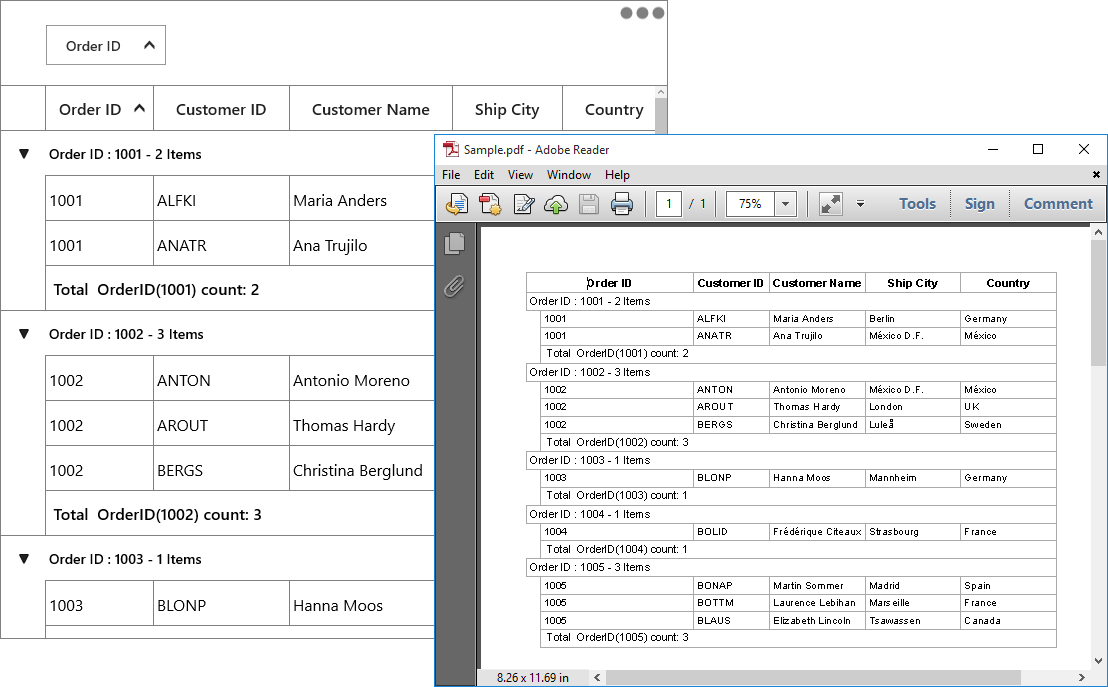Screen dimensions: 1108x687
Task: Open the Sign pane
Action: [x=979, y=204]
